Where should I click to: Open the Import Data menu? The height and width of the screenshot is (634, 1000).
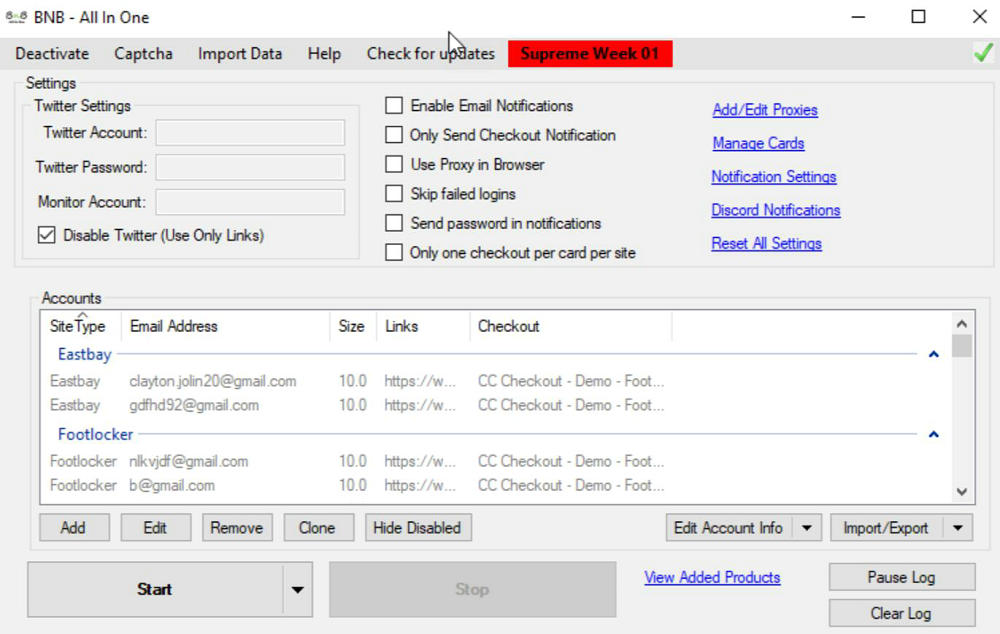coord(240,54)
